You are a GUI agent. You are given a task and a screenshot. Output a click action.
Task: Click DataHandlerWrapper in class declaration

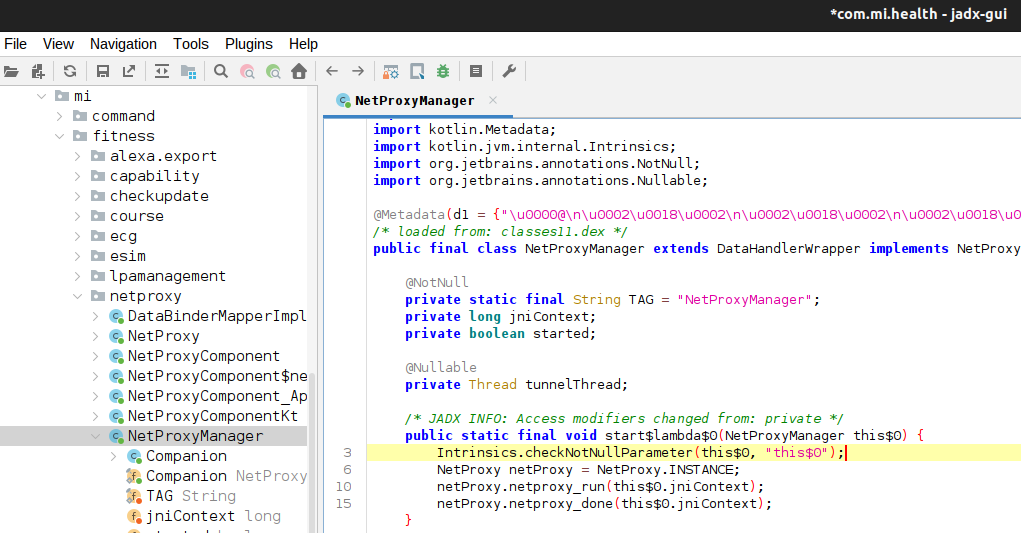[788, 249]
